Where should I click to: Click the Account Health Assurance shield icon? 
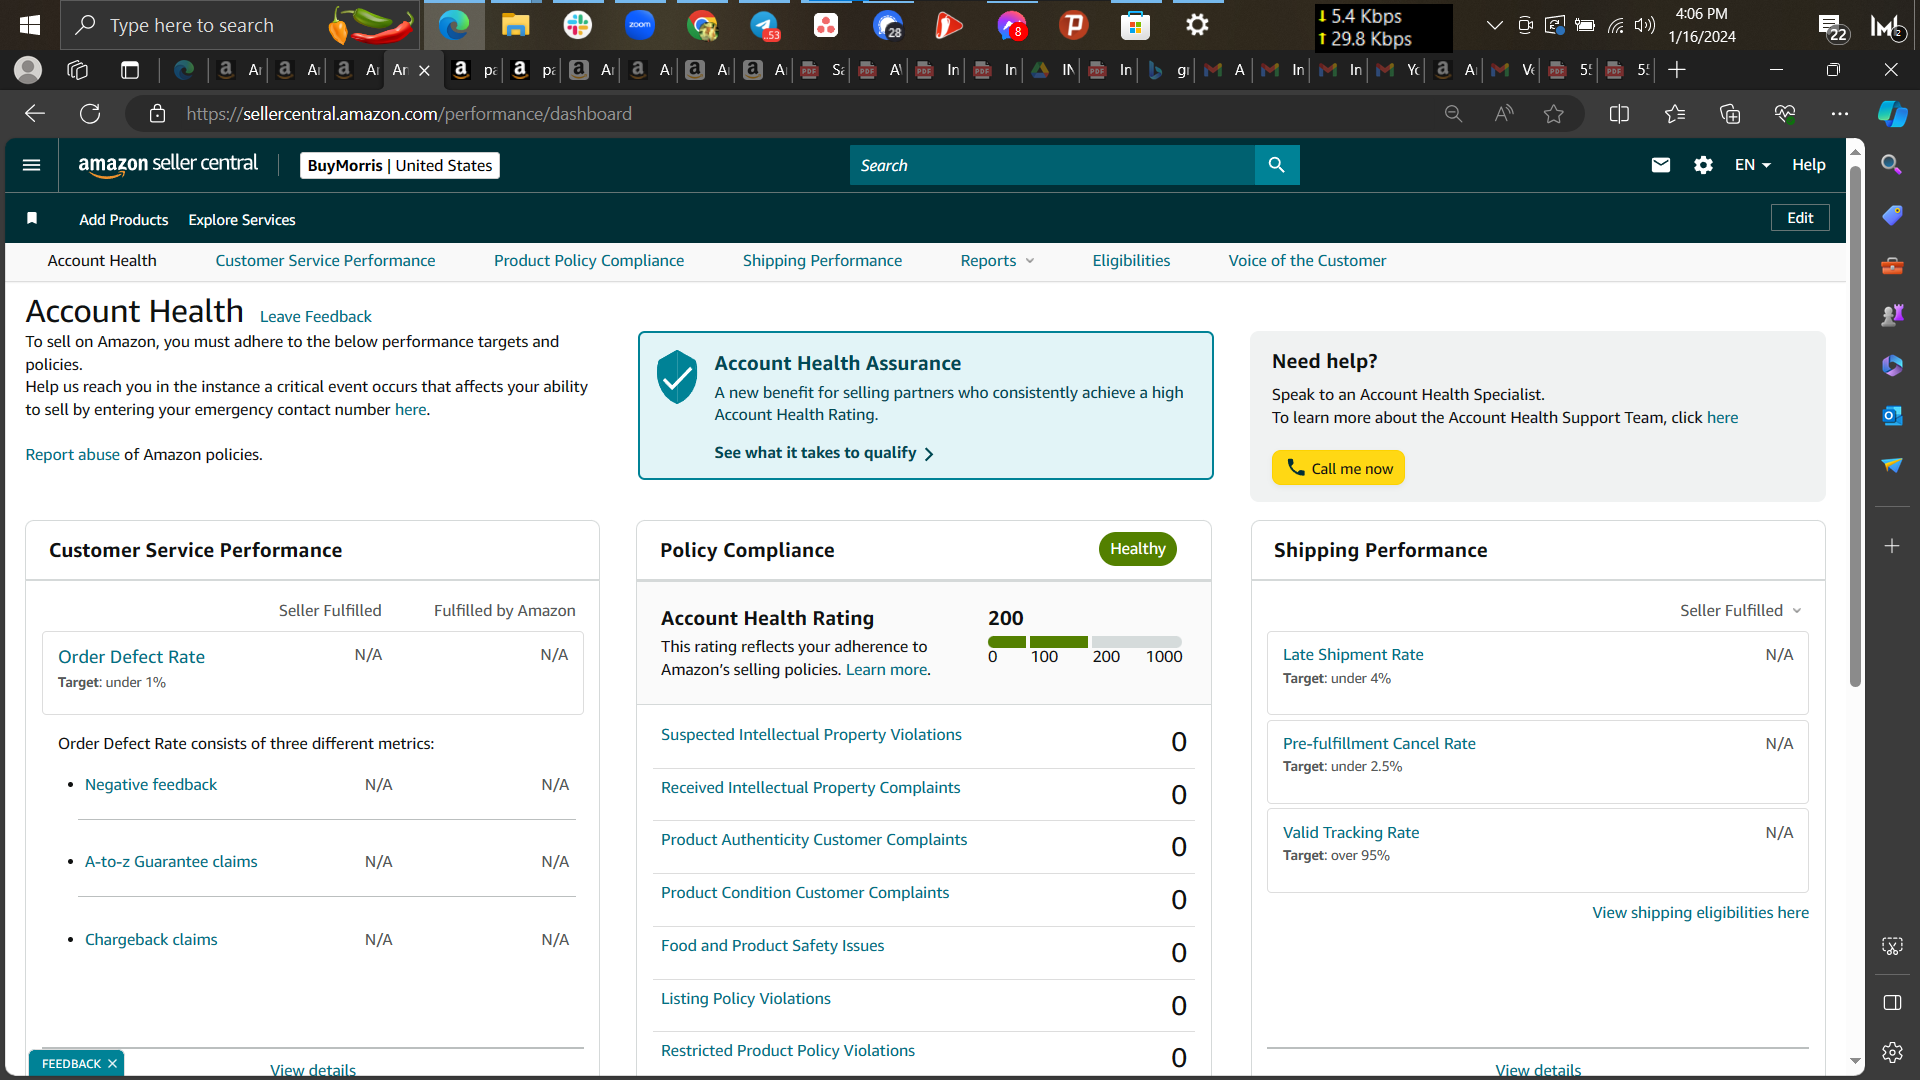[x=677, y=377]
